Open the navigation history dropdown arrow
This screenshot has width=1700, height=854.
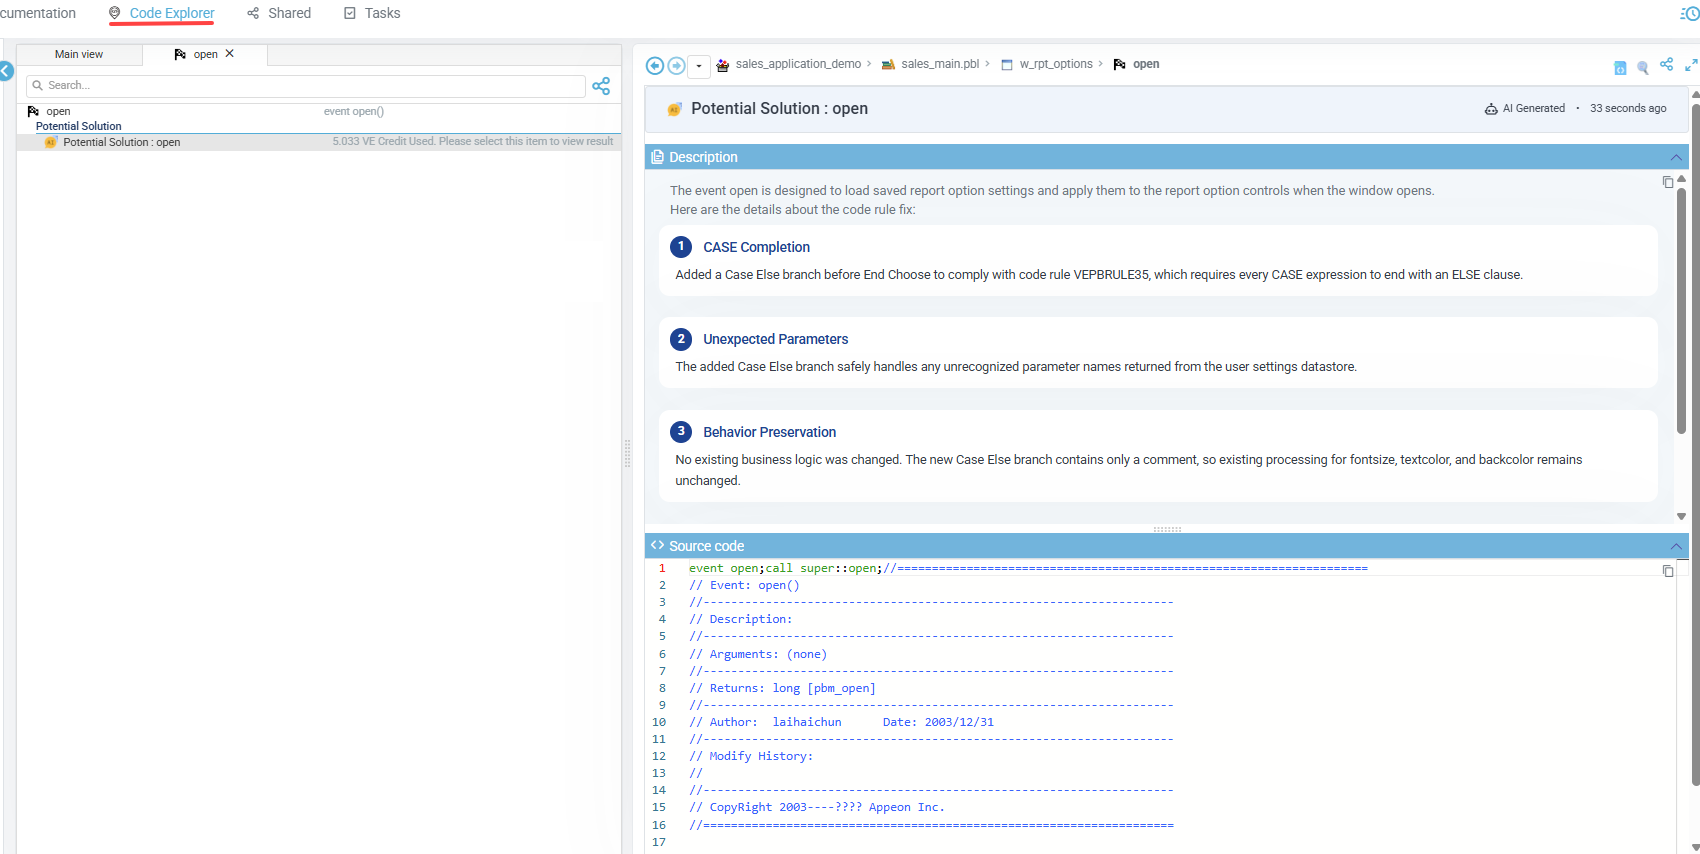point(699,66)
